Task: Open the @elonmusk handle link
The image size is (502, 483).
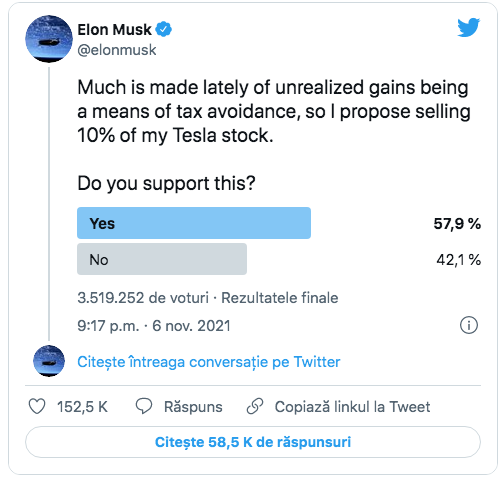Action: (x=117, y=50)
